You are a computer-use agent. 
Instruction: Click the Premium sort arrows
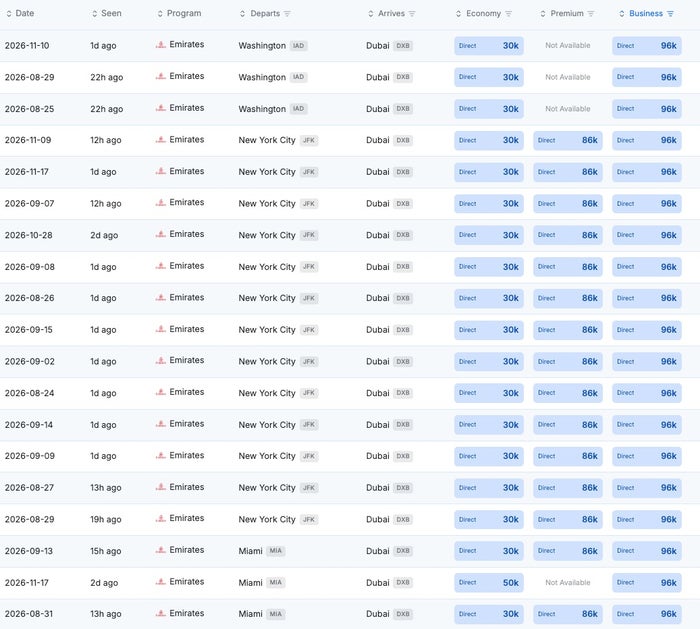[542, 14]
